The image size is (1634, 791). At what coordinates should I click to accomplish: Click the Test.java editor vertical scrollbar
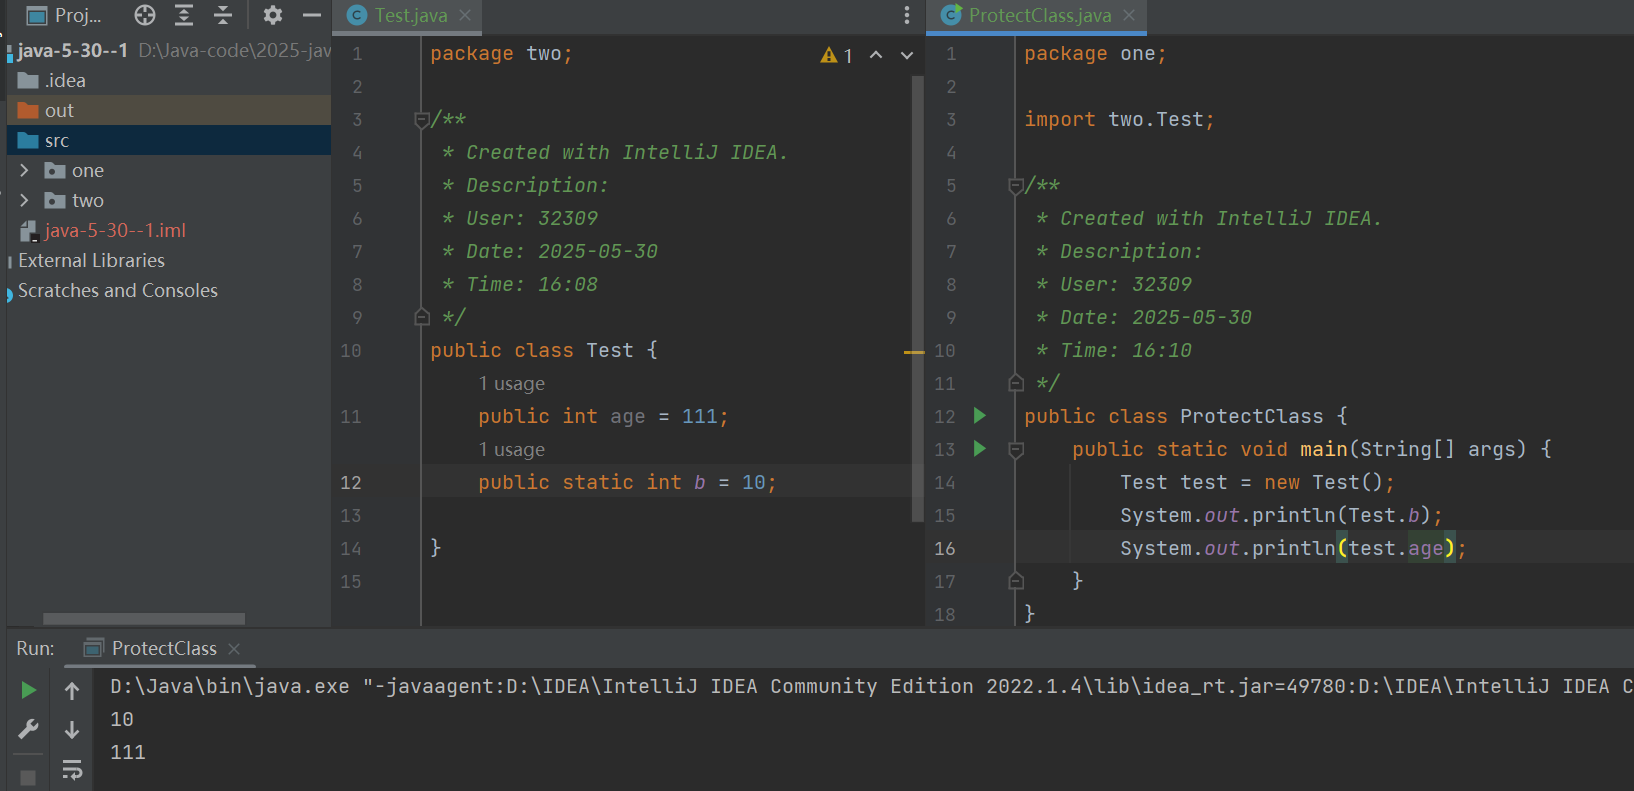[x=917, y=299]
